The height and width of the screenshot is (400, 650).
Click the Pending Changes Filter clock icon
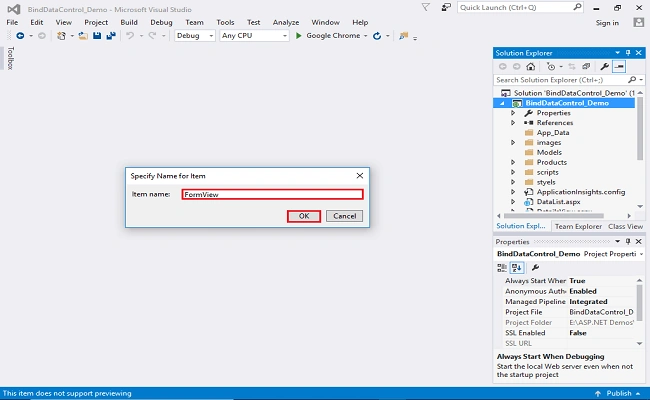[551, 66]
